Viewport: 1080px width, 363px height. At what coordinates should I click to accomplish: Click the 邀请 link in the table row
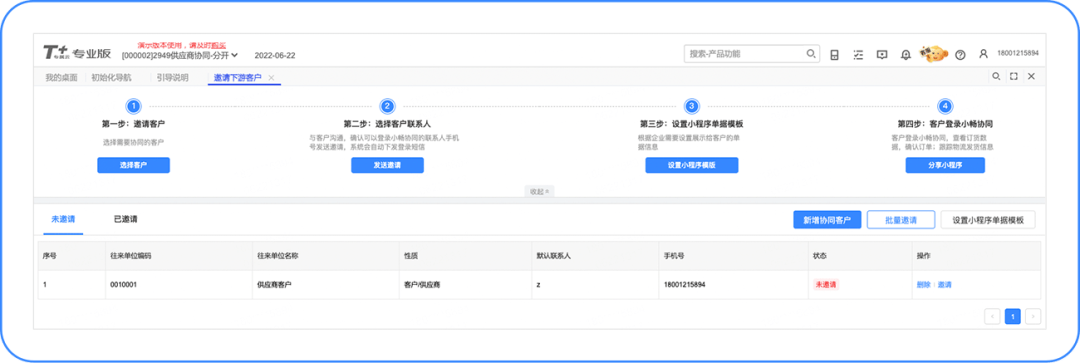(x=945, y=284)
